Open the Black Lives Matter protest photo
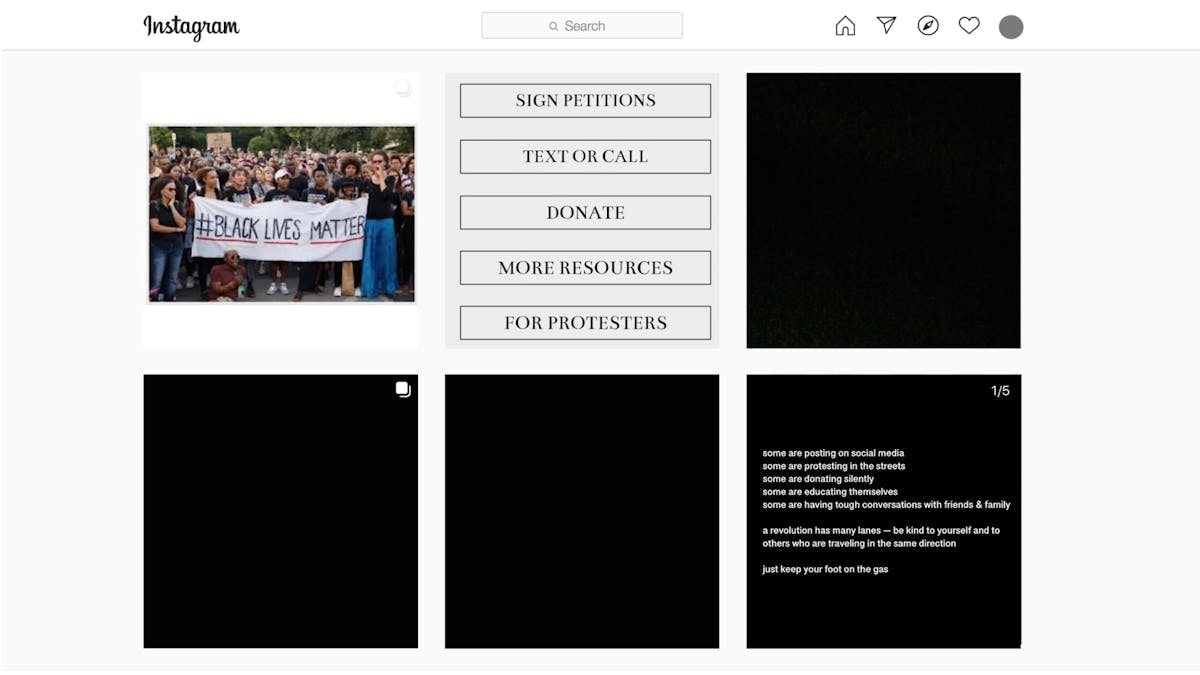Screen dimensions: 1200x675 (x=281, y=213)
